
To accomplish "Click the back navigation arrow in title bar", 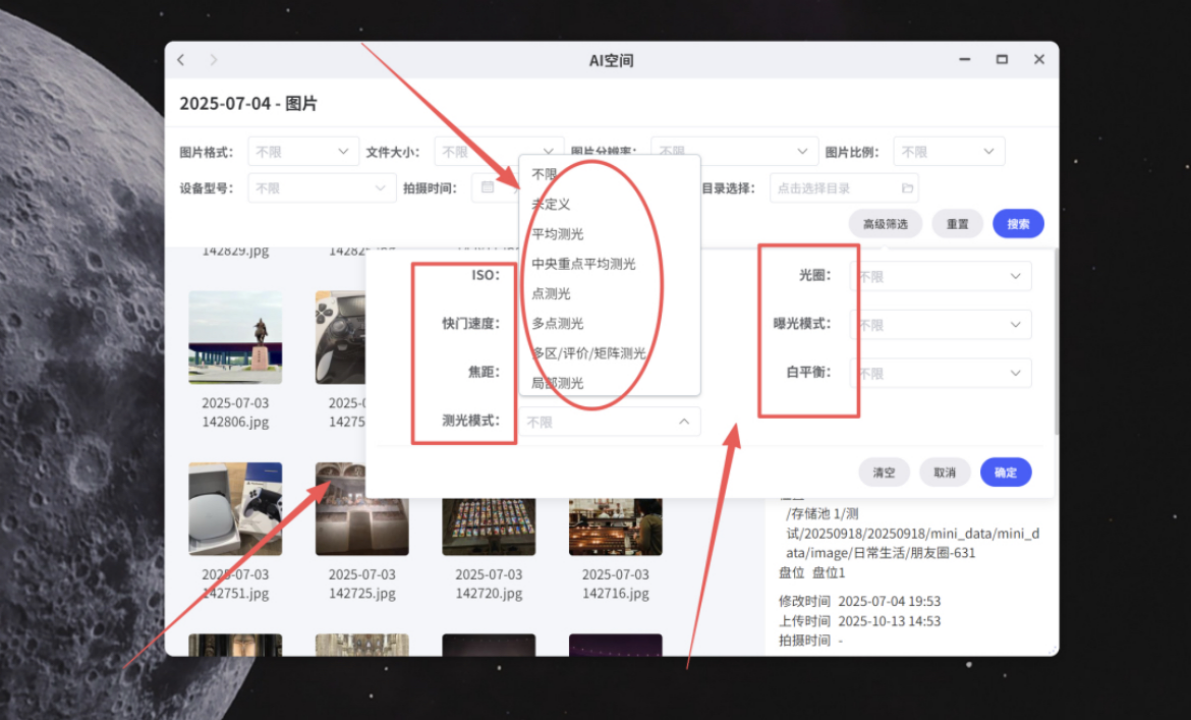I will coord(180,59).
